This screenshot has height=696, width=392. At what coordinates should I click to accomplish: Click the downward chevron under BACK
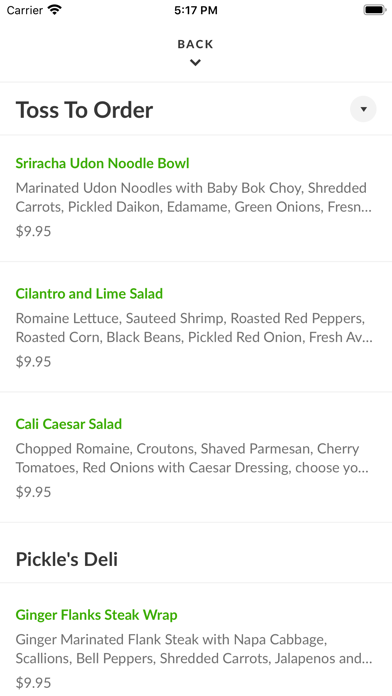click(x=195, y=63)
